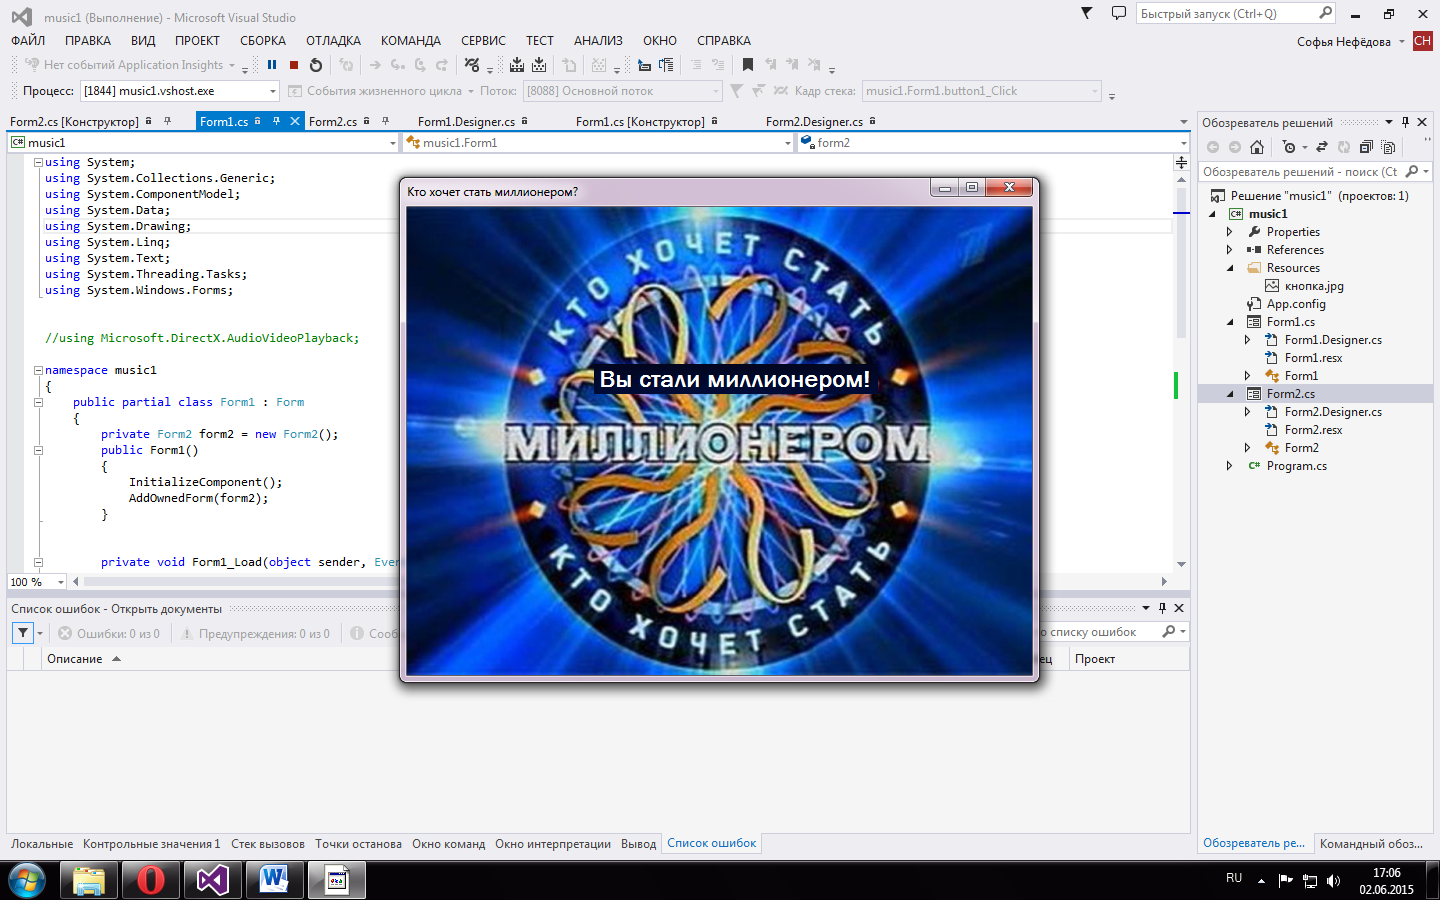Stop debugging with the red square button

point(294,65)
